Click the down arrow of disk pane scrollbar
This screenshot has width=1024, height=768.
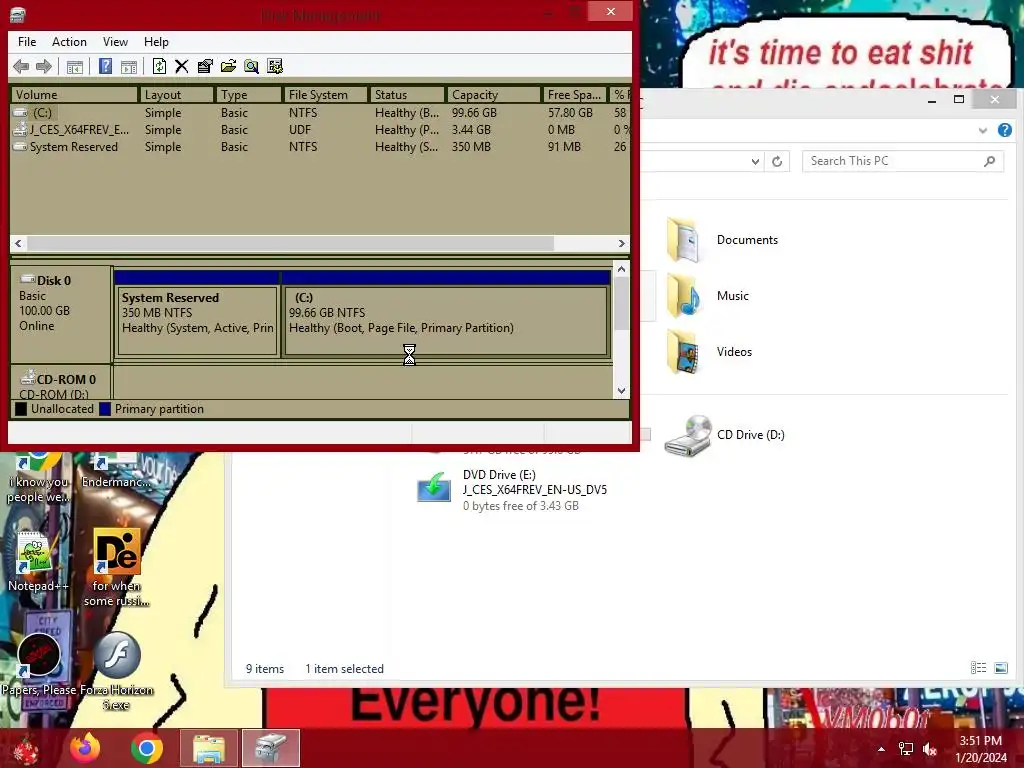(621, 391)
